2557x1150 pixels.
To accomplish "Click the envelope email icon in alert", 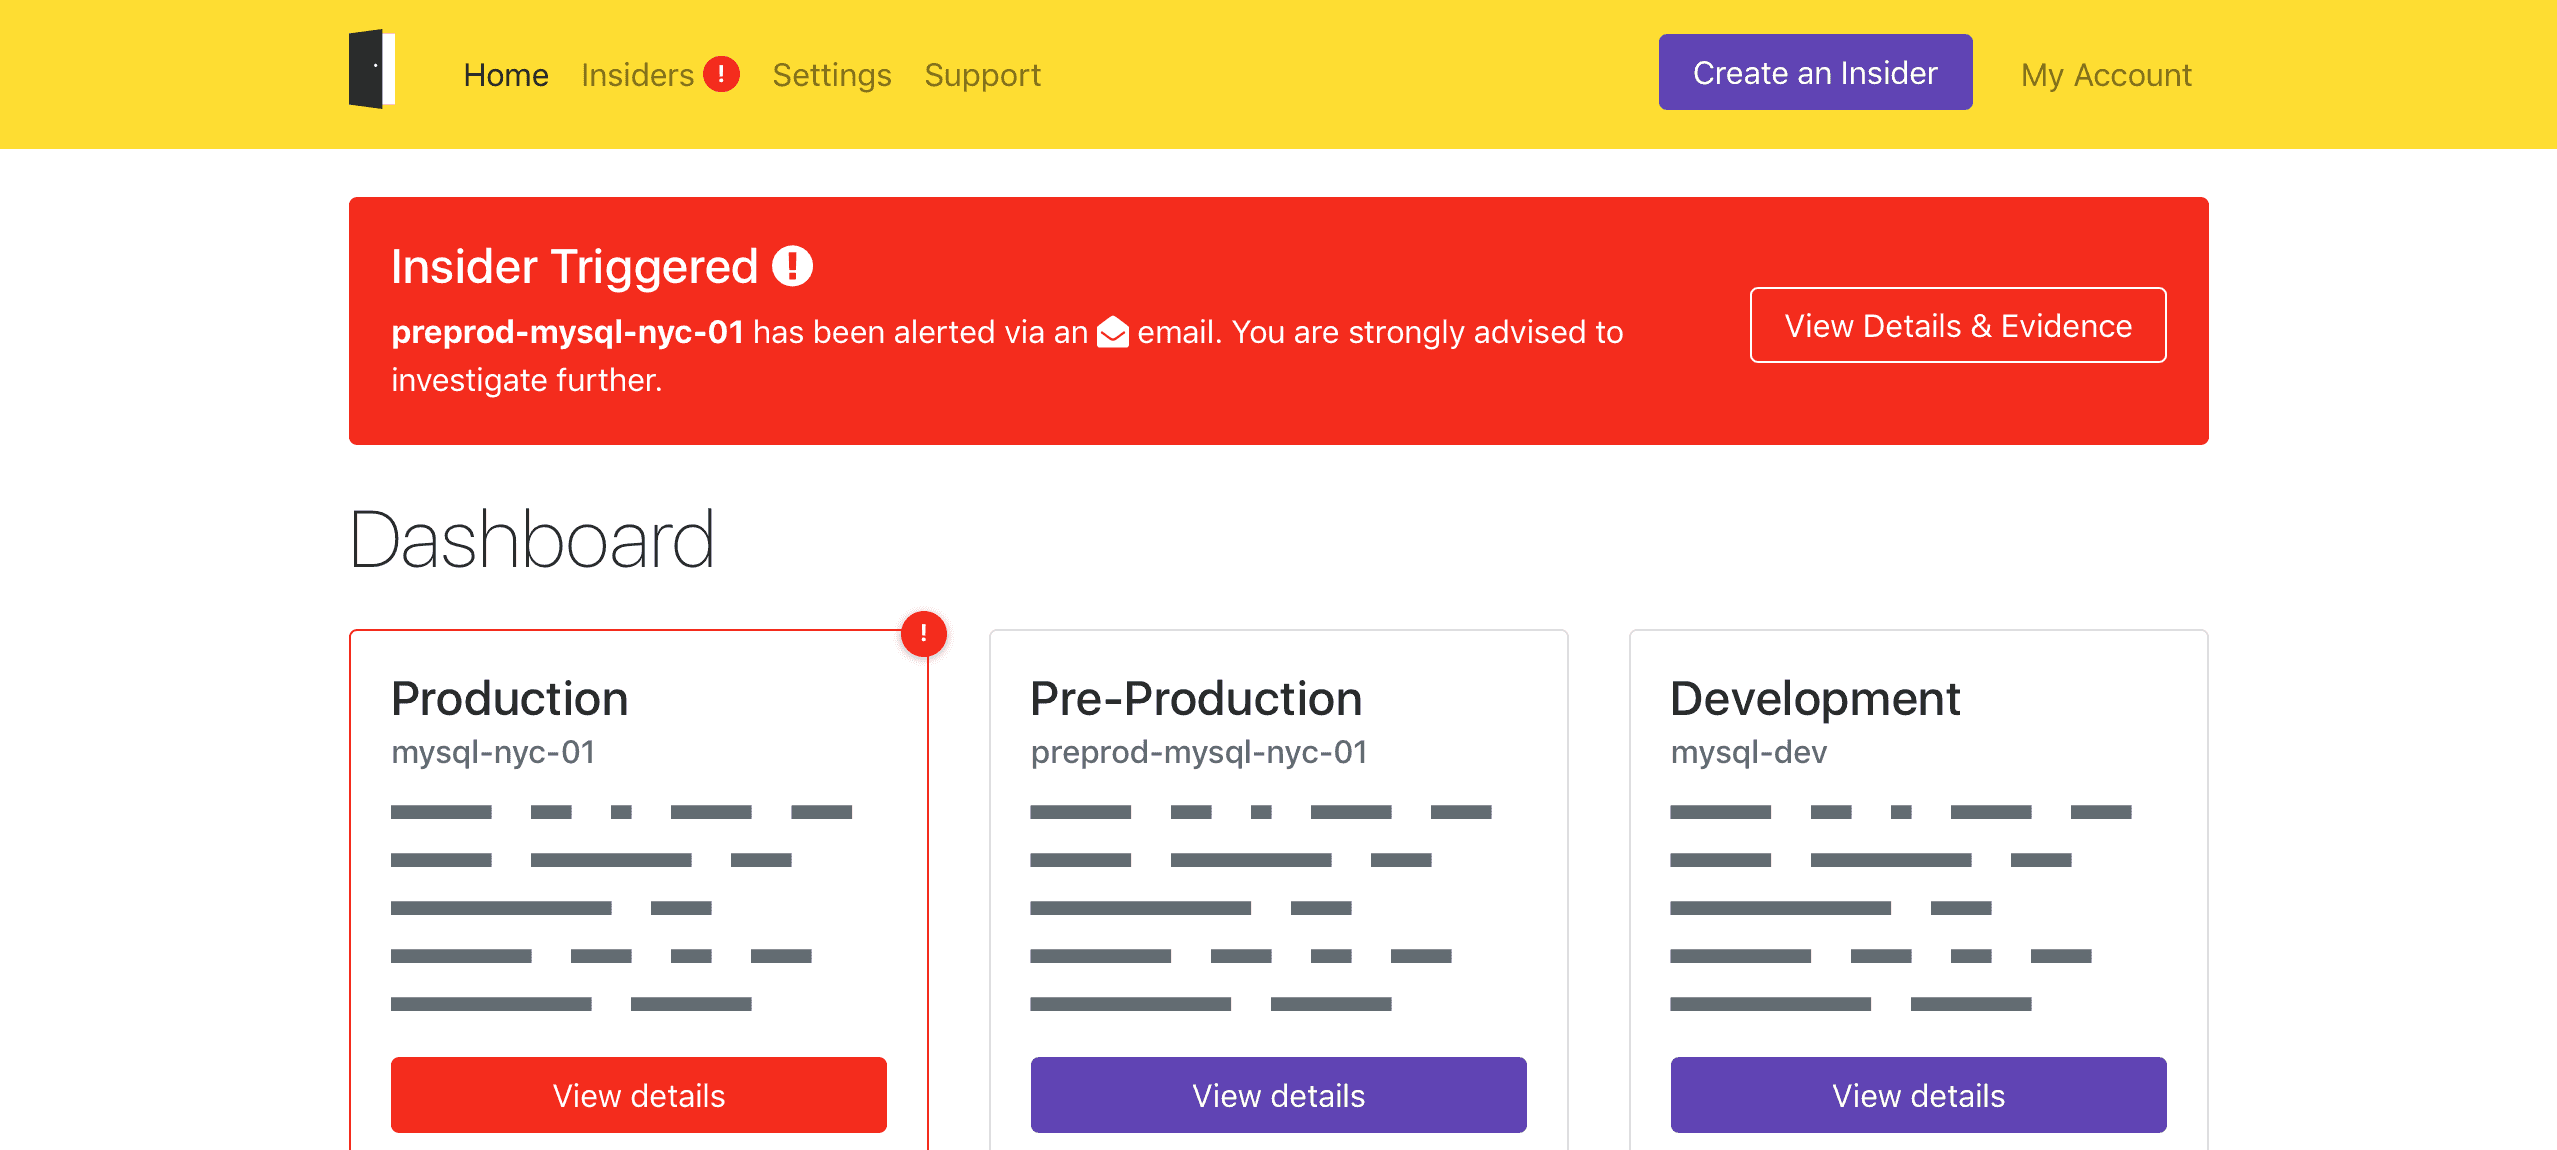I will click(1112, 332).
